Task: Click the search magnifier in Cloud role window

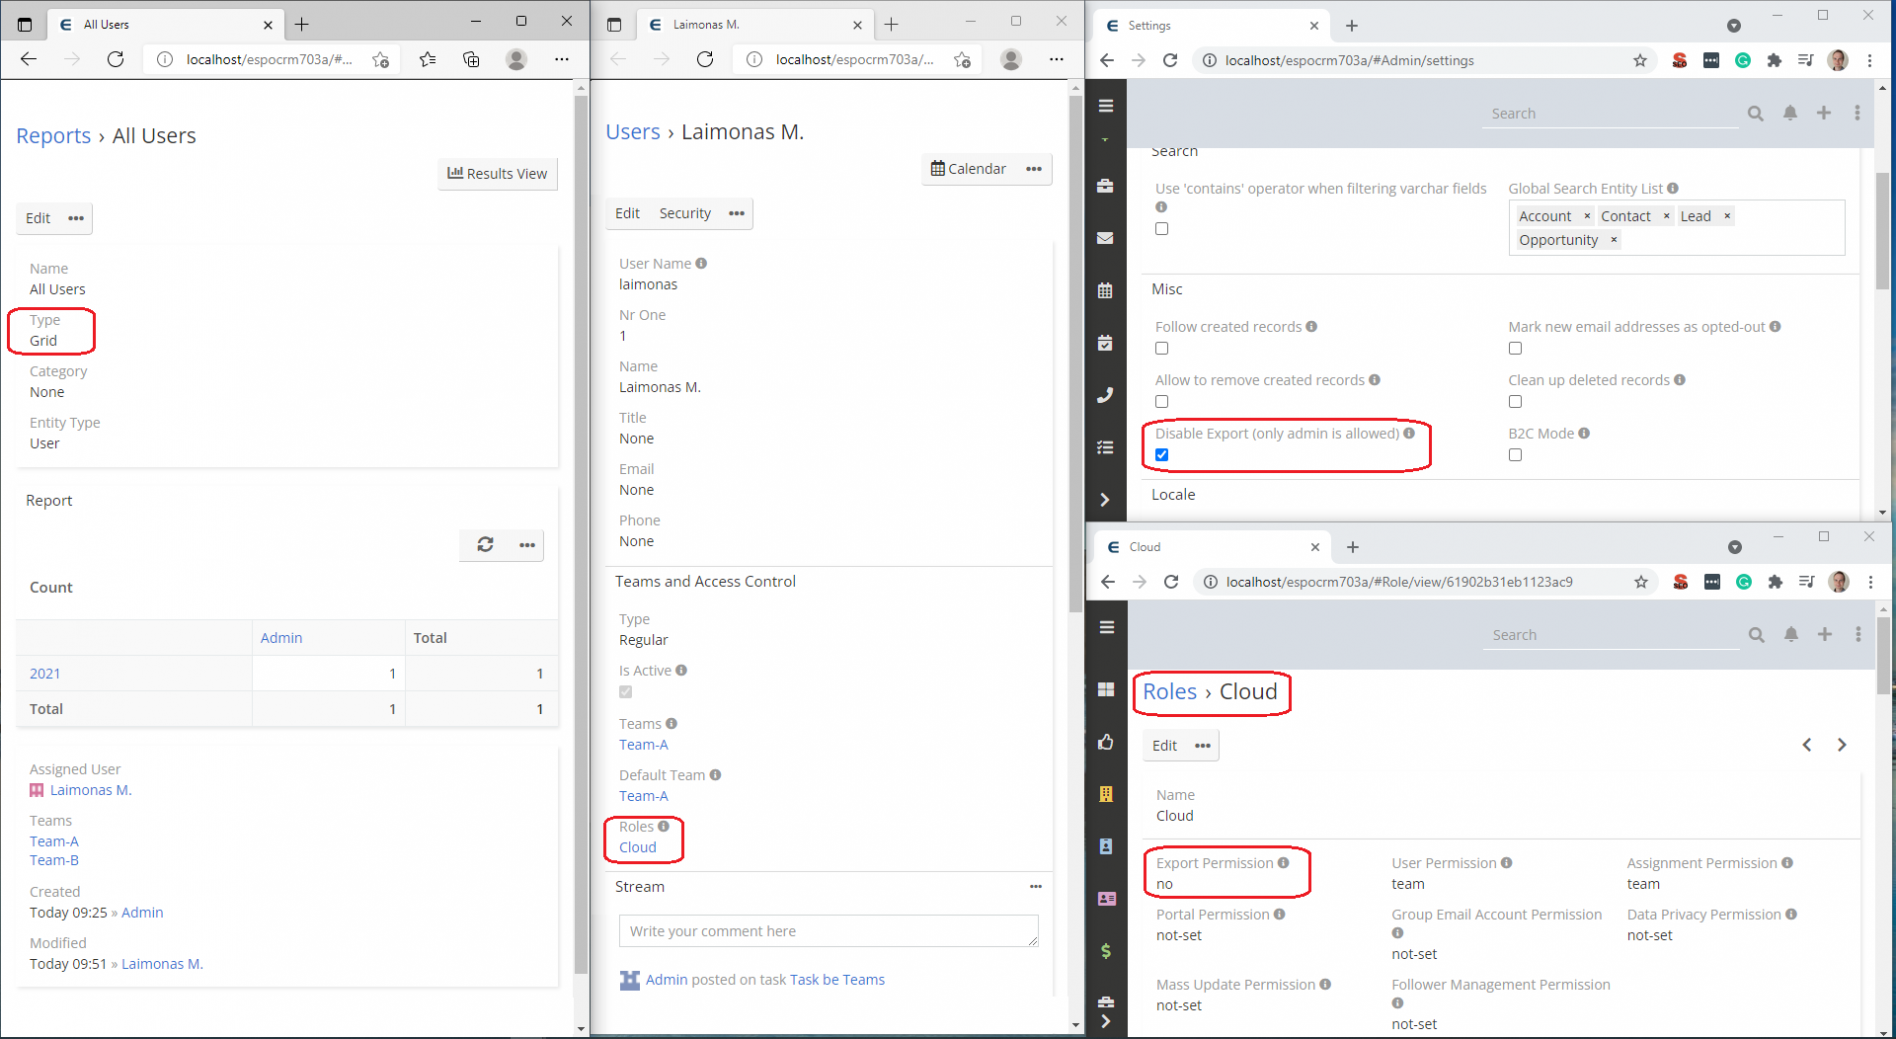Action: [x=1756, y=635]
